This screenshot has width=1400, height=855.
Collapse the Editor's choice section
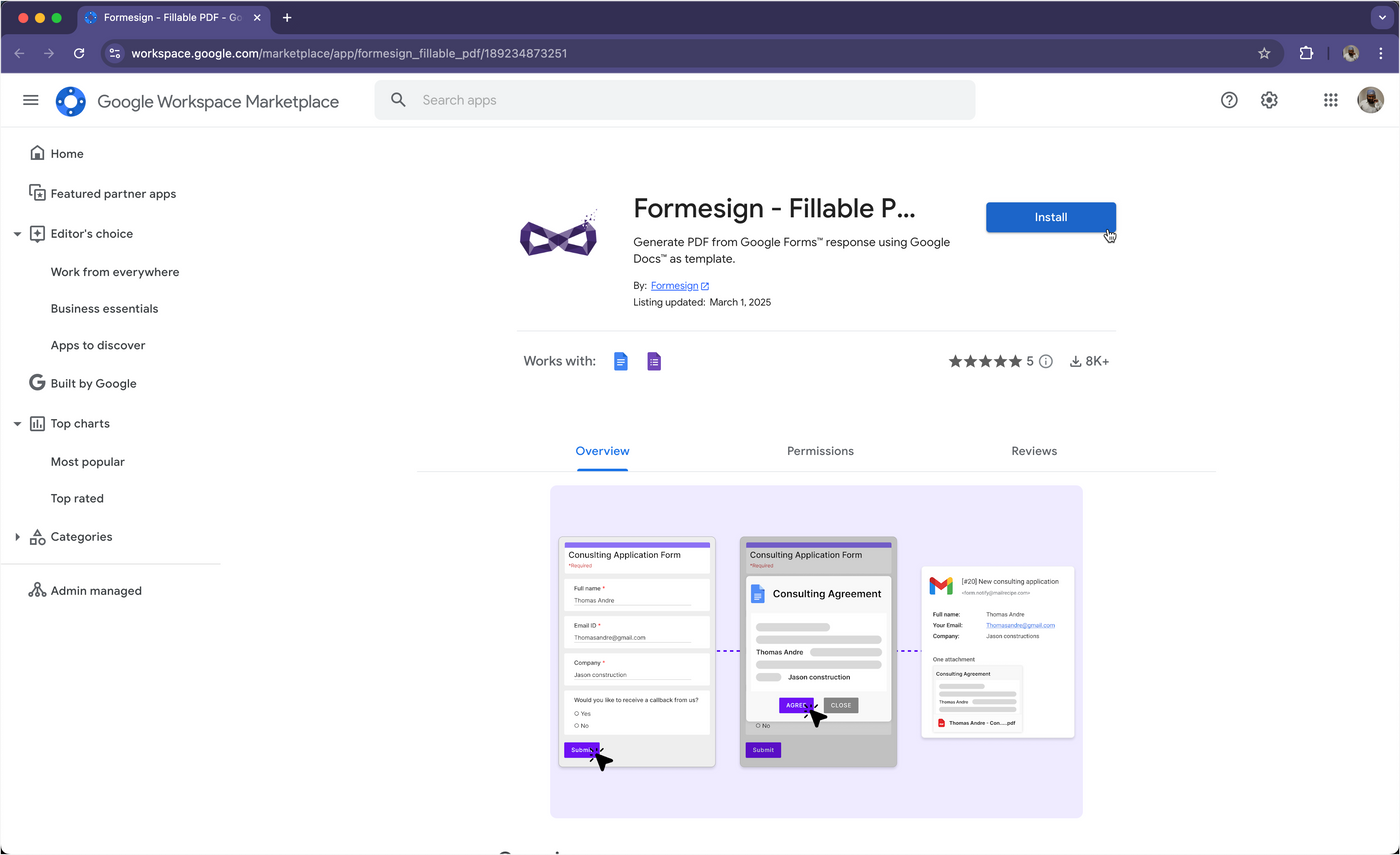click(x=17, y=234)
